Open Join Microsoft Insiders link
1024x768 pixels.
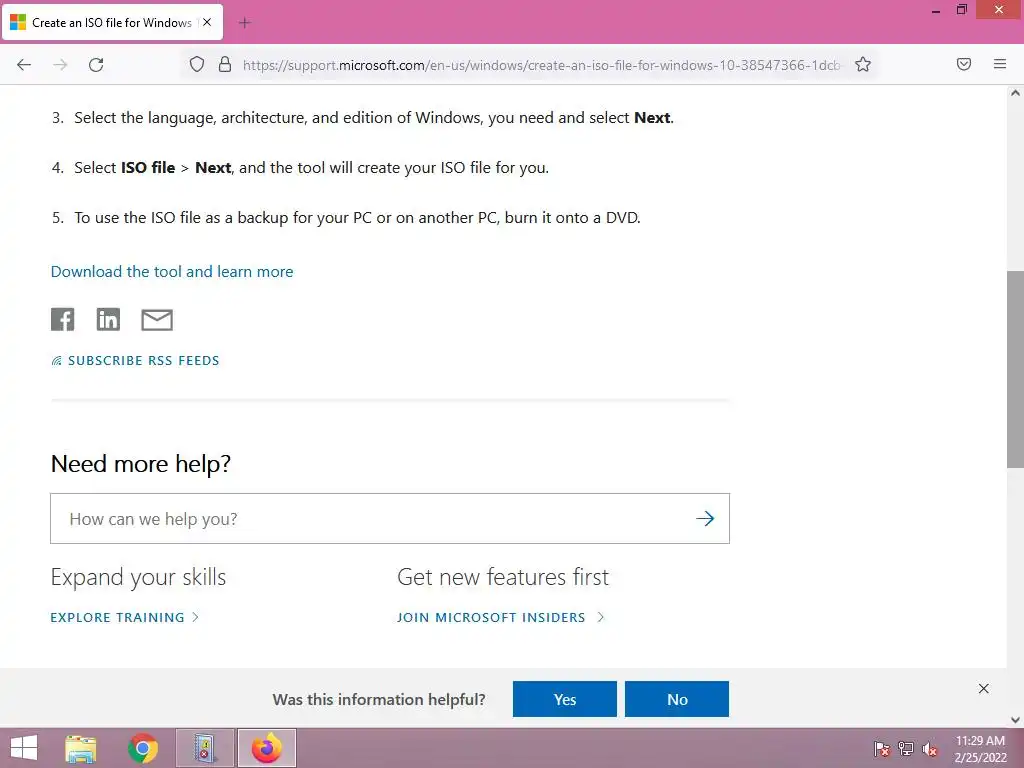501,617
